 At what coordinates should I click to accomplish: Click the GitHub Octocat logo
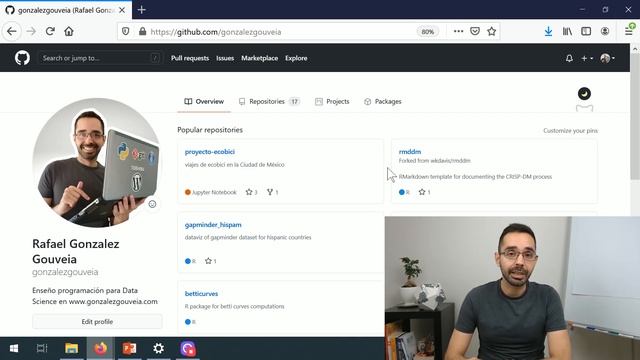pyautogui.click(x=22, y=58)
